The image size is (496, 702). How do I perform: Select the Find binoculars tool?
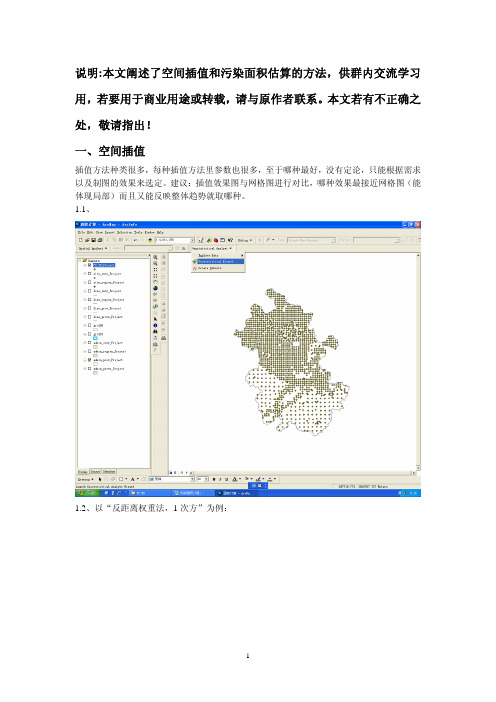click(155, 332)
